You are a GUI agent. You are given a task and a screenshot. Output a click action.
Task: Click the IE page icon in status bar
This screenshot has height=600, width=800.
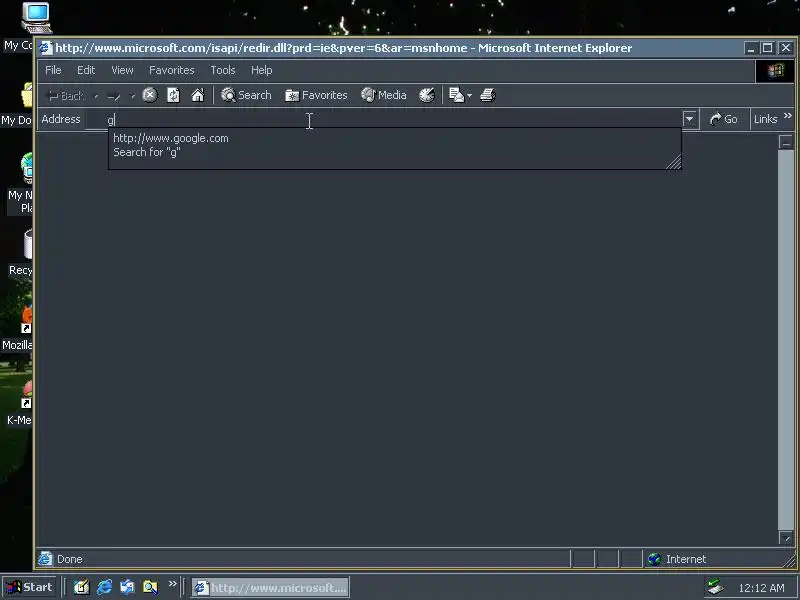coord(45,559)
